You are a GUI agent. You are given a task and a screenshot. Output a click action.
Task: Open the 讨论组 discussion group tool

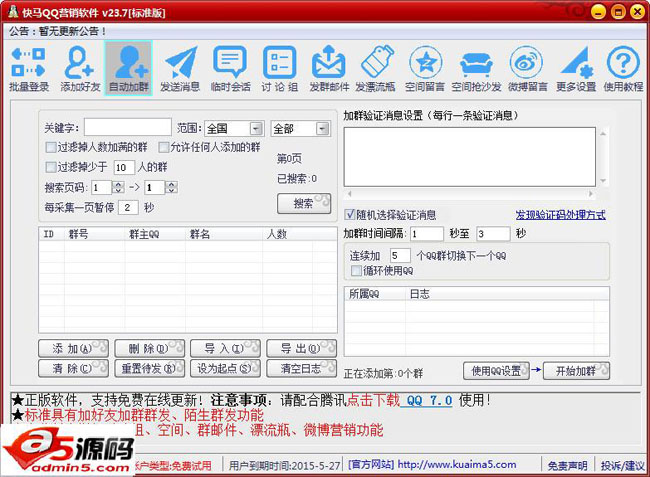(x=280, y=69)
